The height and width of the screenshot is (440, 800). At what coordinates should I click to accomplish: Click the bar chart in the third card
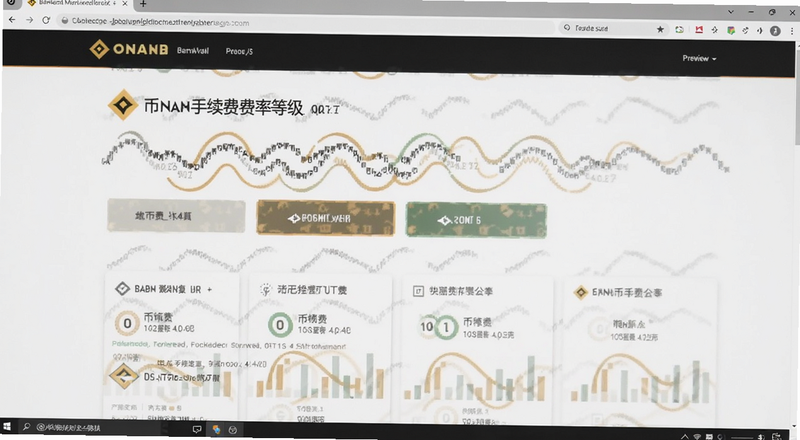click(476, 377)
